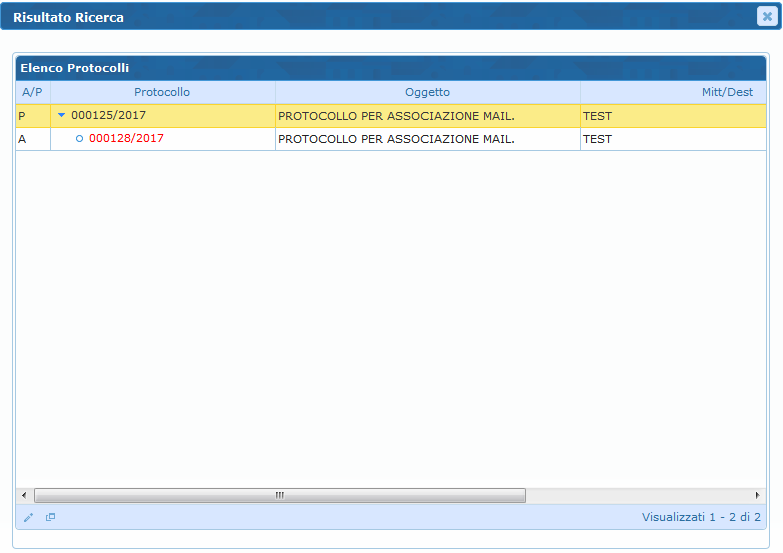Click scroll left arrow on horizontal scrollbar
The image size is (783, 553).
(x=23, y=495)
